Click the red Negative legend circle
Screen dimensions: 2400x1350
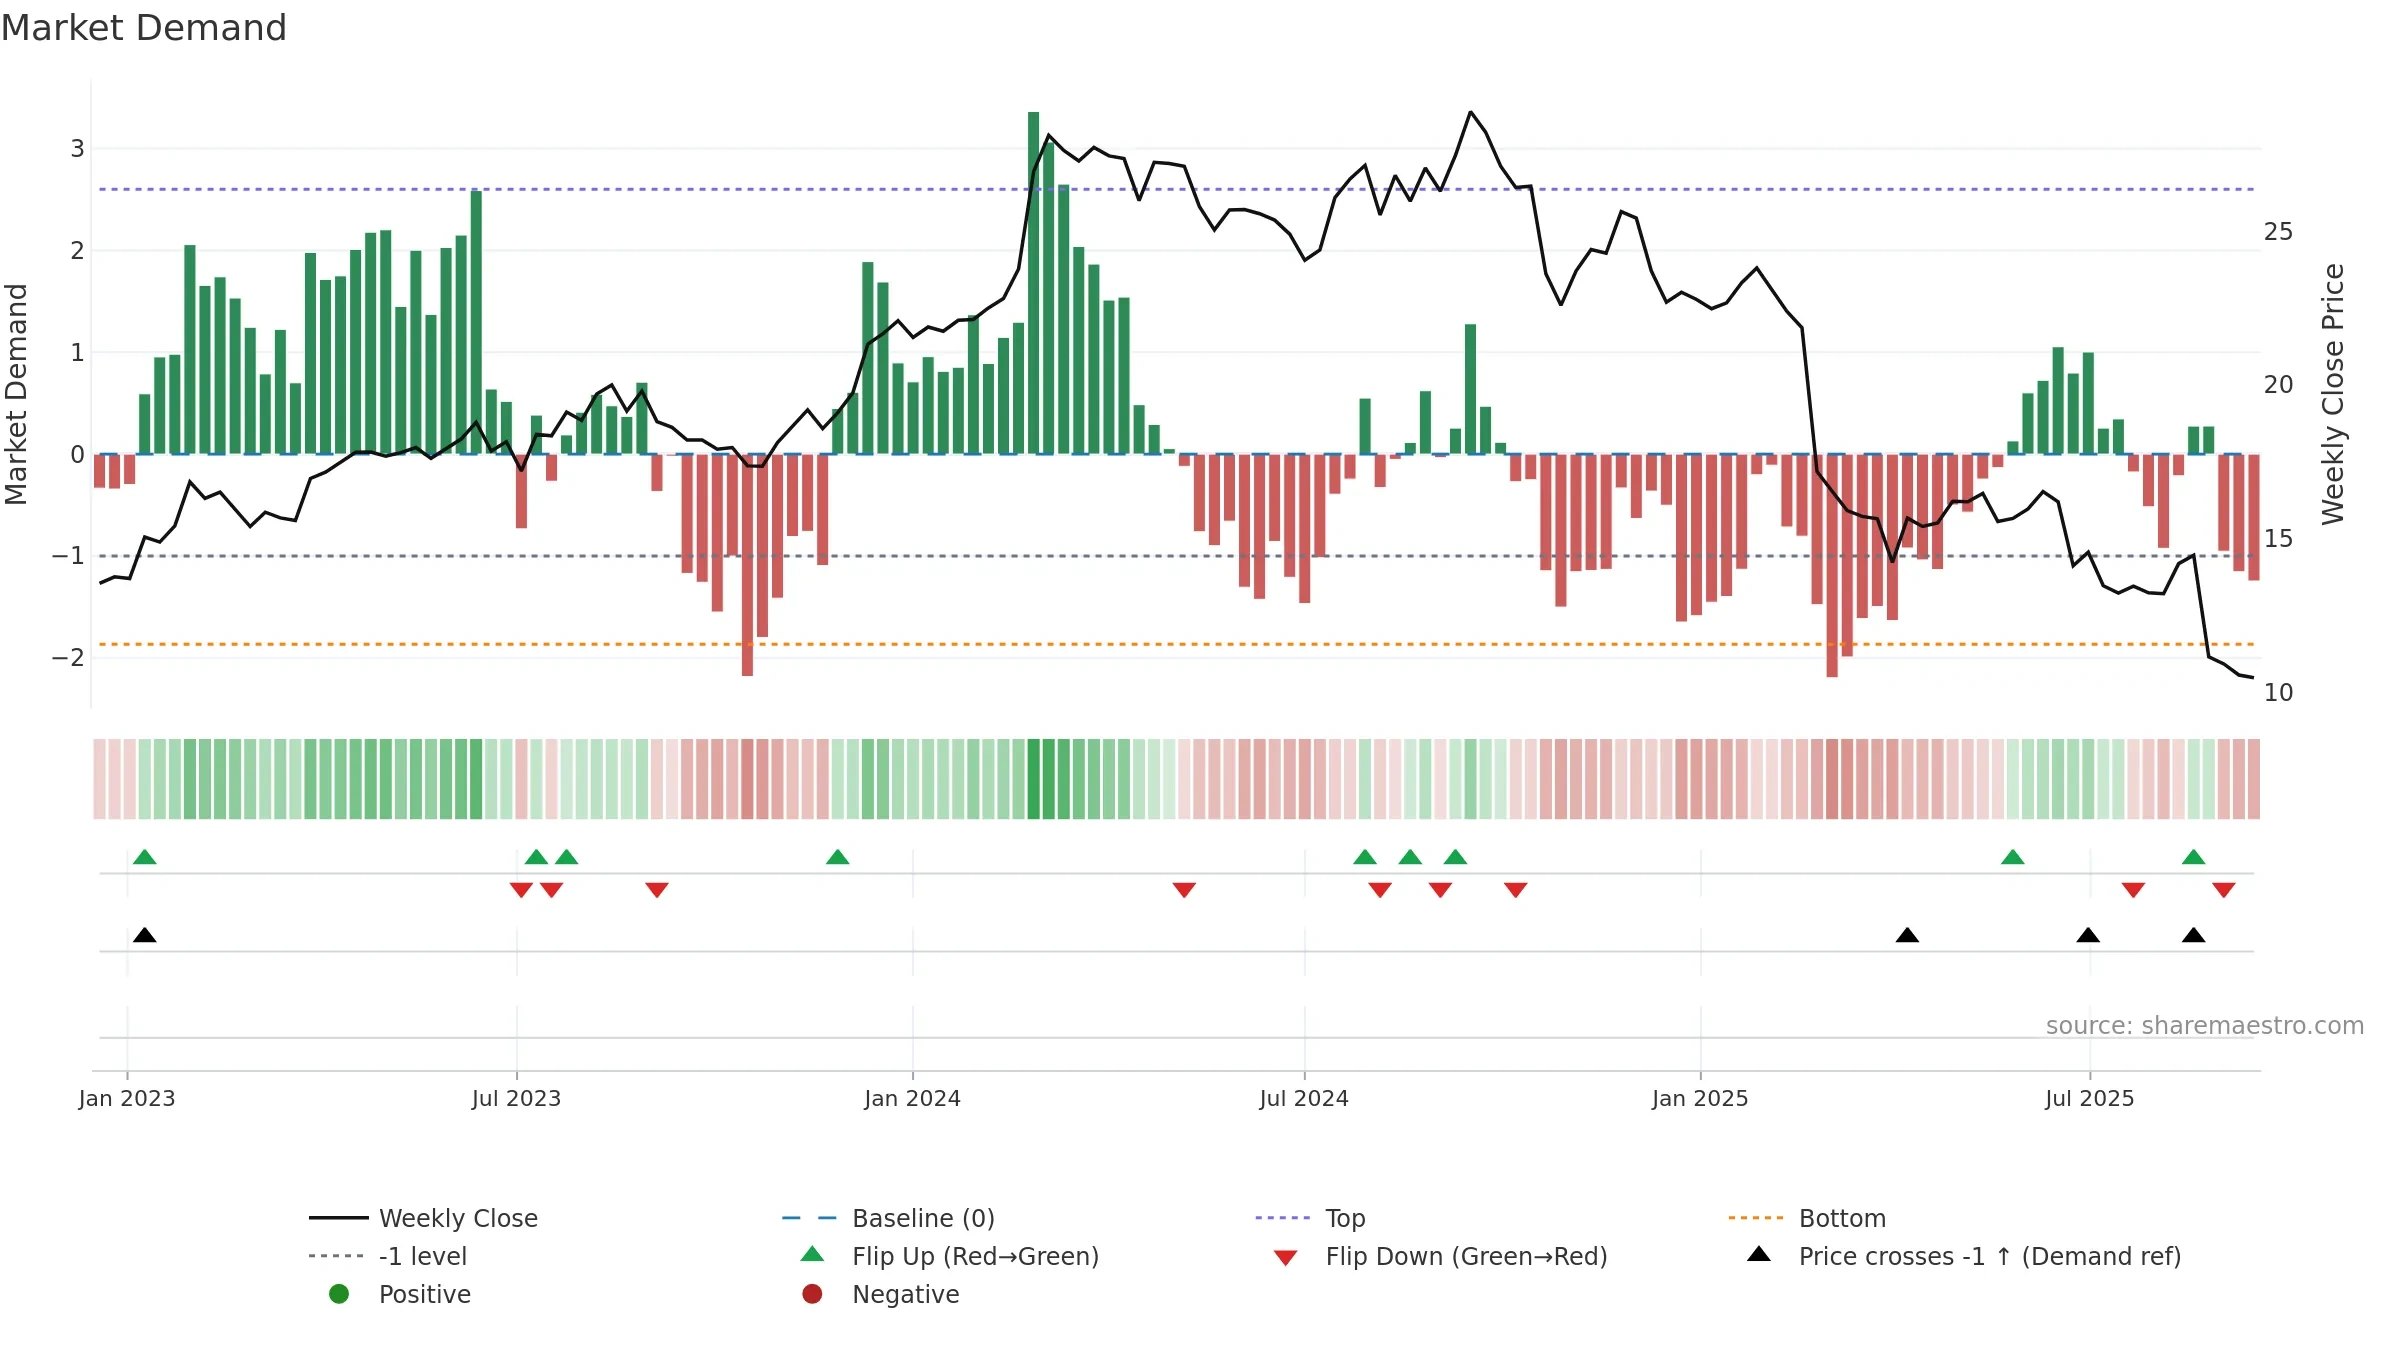812,1294
